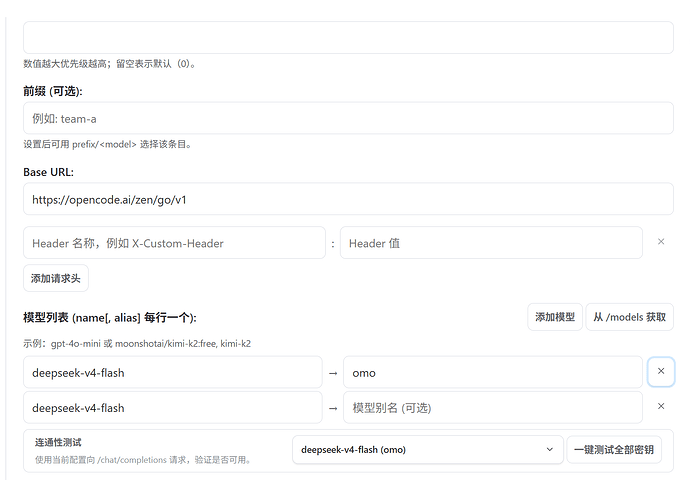Click the 连通性测试 heading
690x480 pixels.
coord(58,443)
